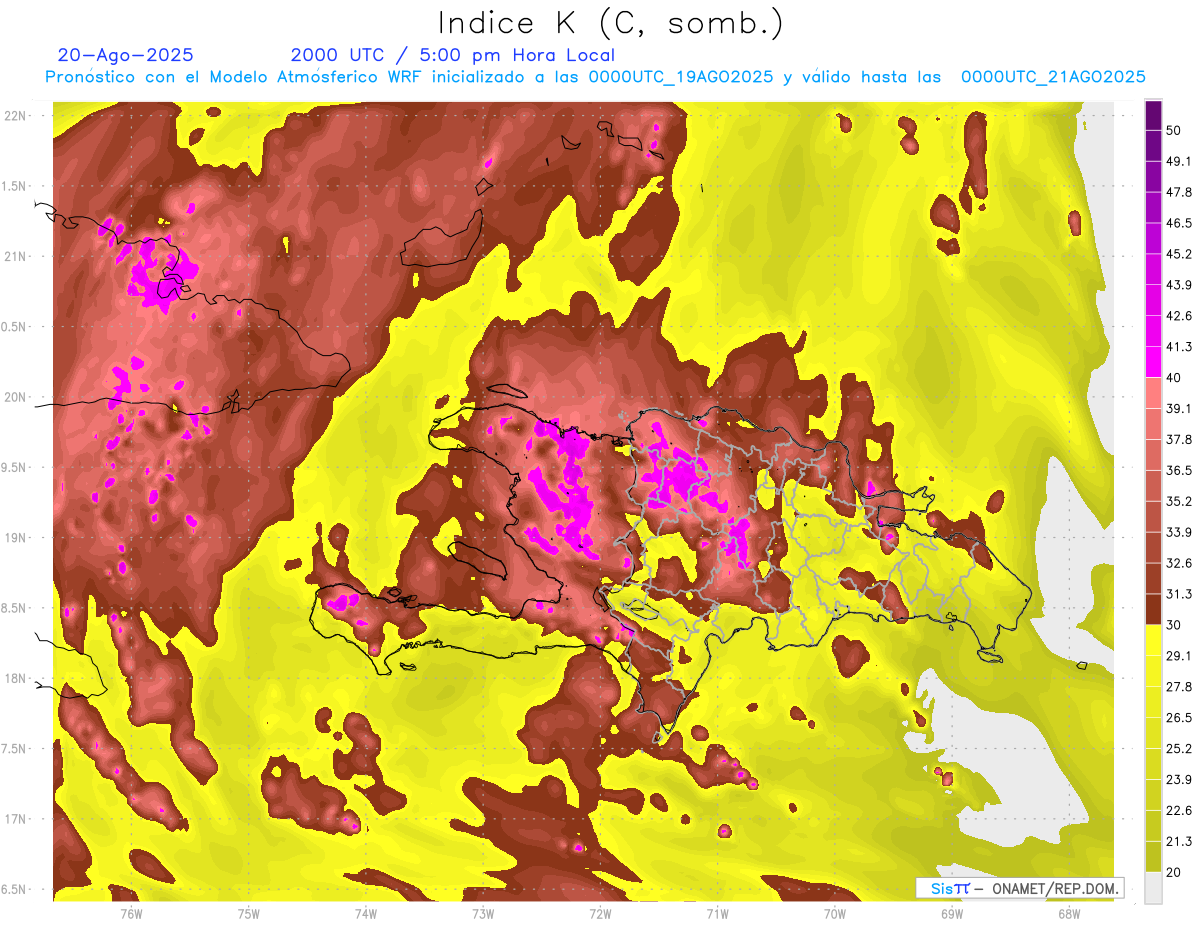This screenshot has width=1200, height=927.
Task: Pick the olive legend band between 20 and 21.3
Action: click(x=1153, y=857)
